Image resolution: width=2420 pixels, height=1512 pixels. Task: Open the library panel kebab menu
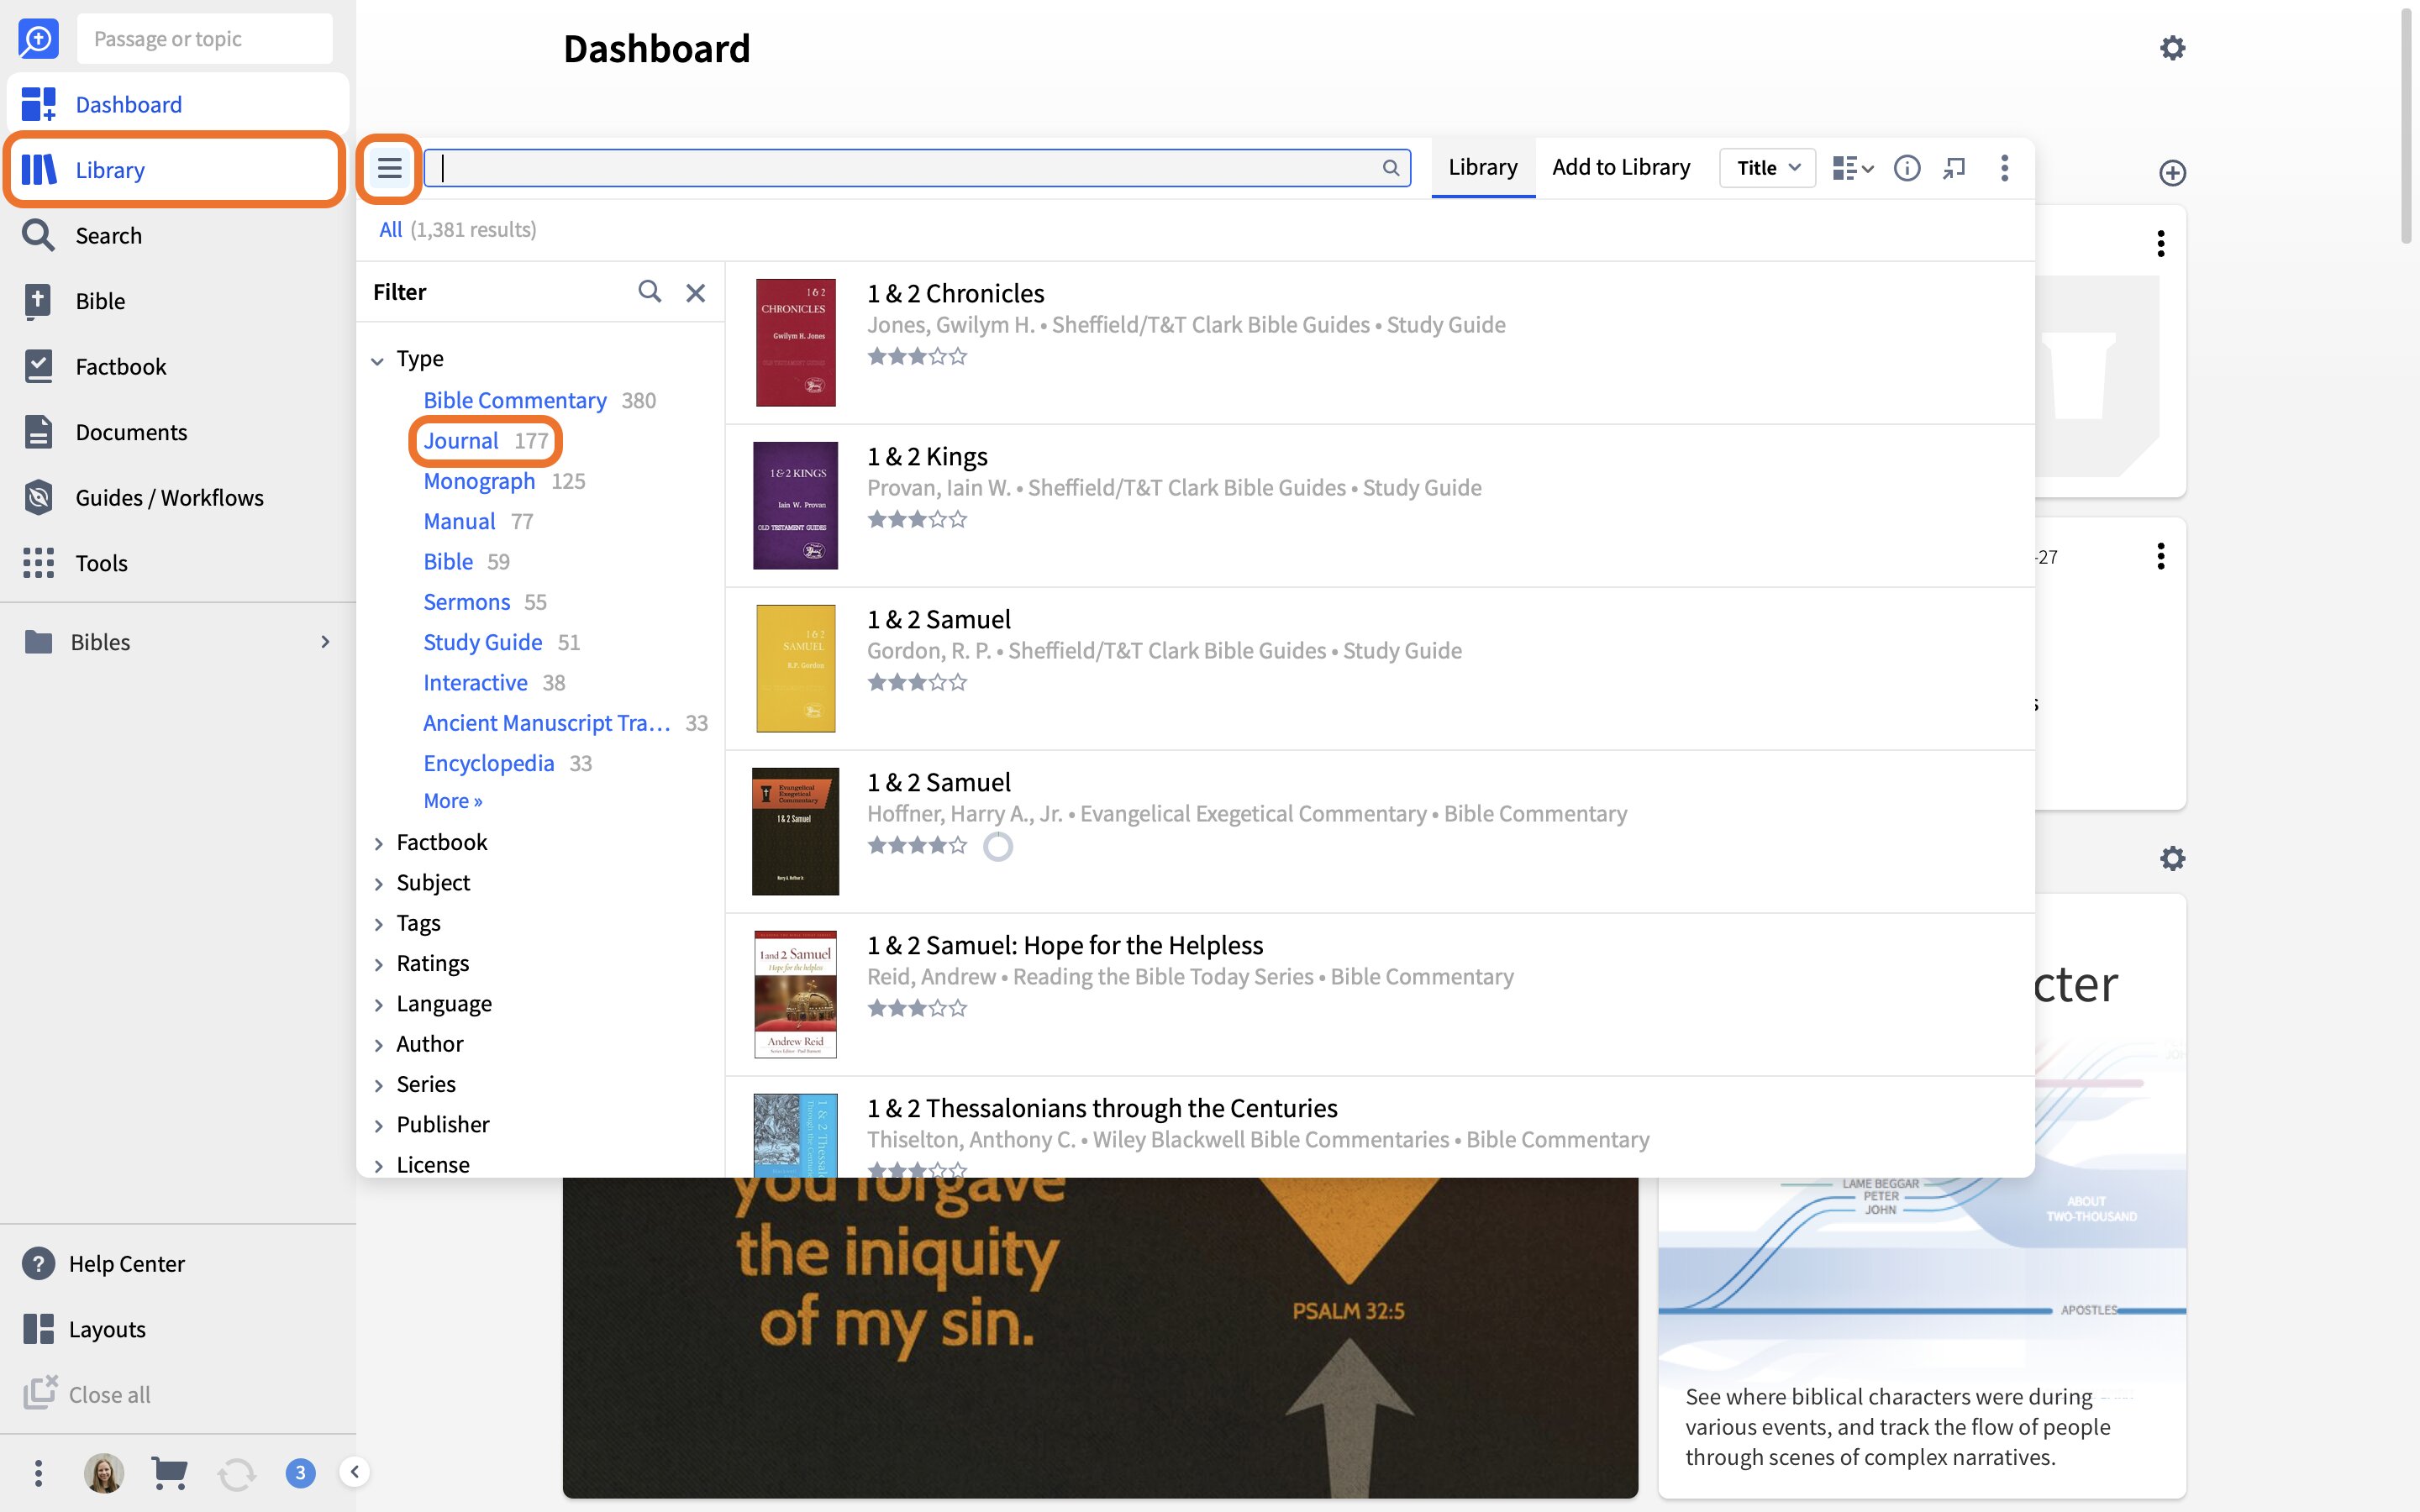tap(2004, 168)
